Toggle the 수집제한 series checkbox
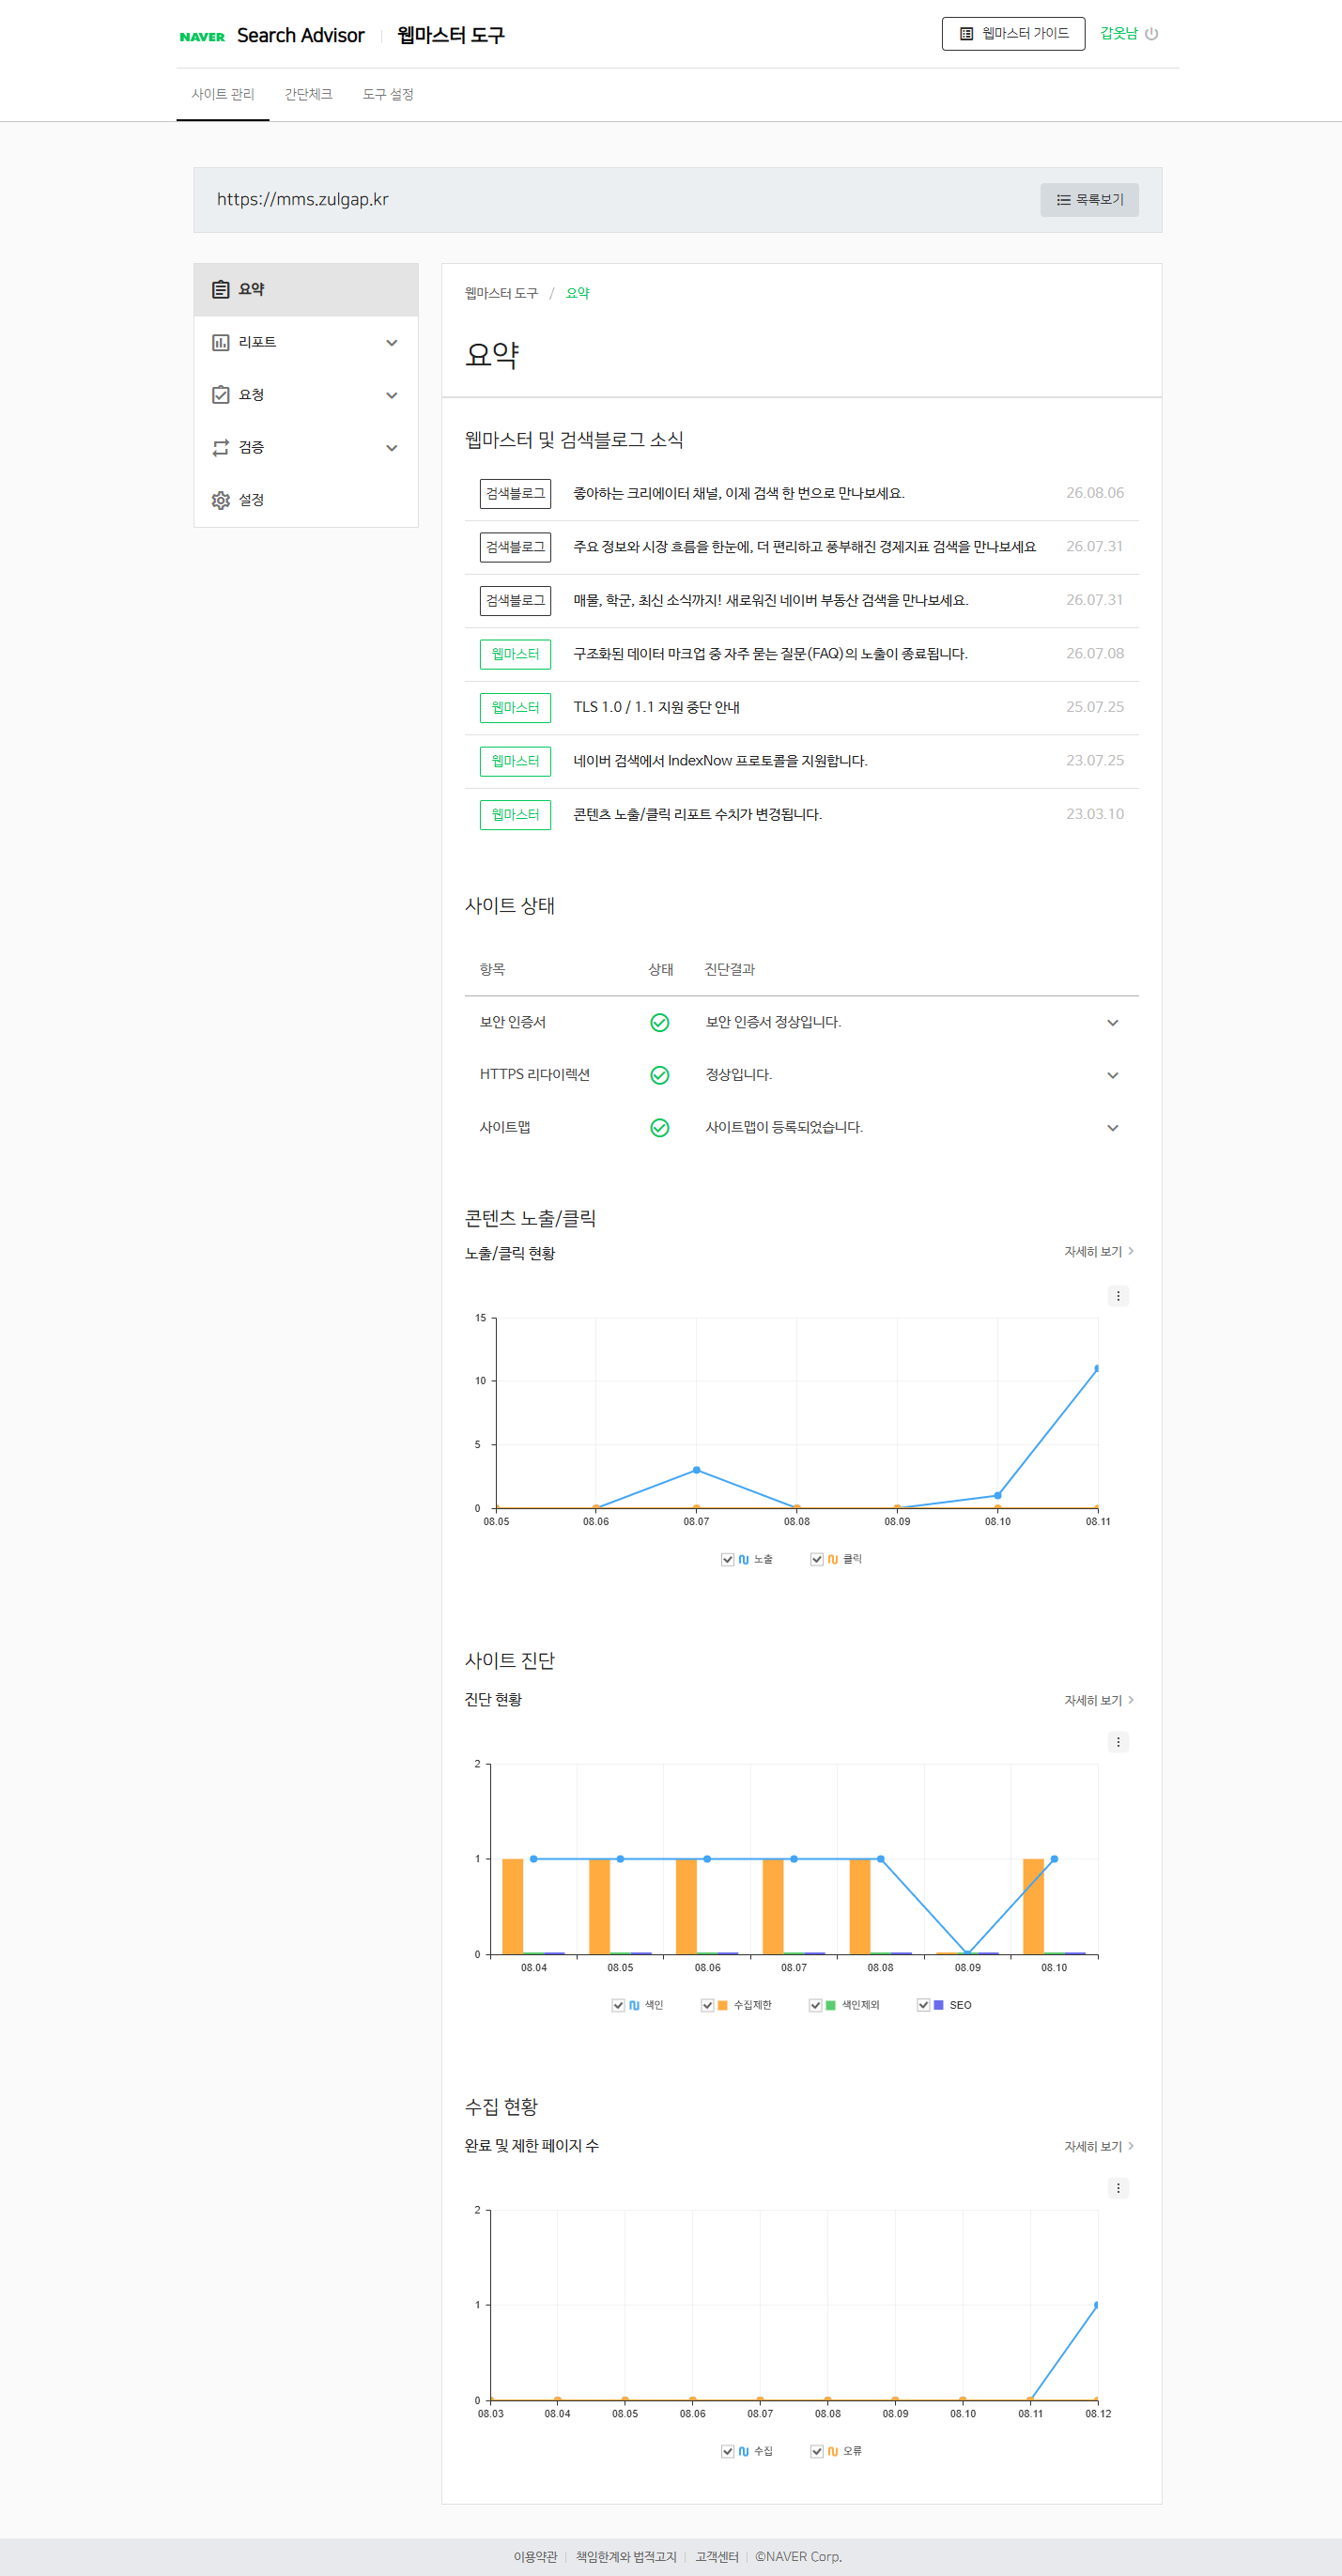The image size is (1342, 2576). [x=707, y=2005]
